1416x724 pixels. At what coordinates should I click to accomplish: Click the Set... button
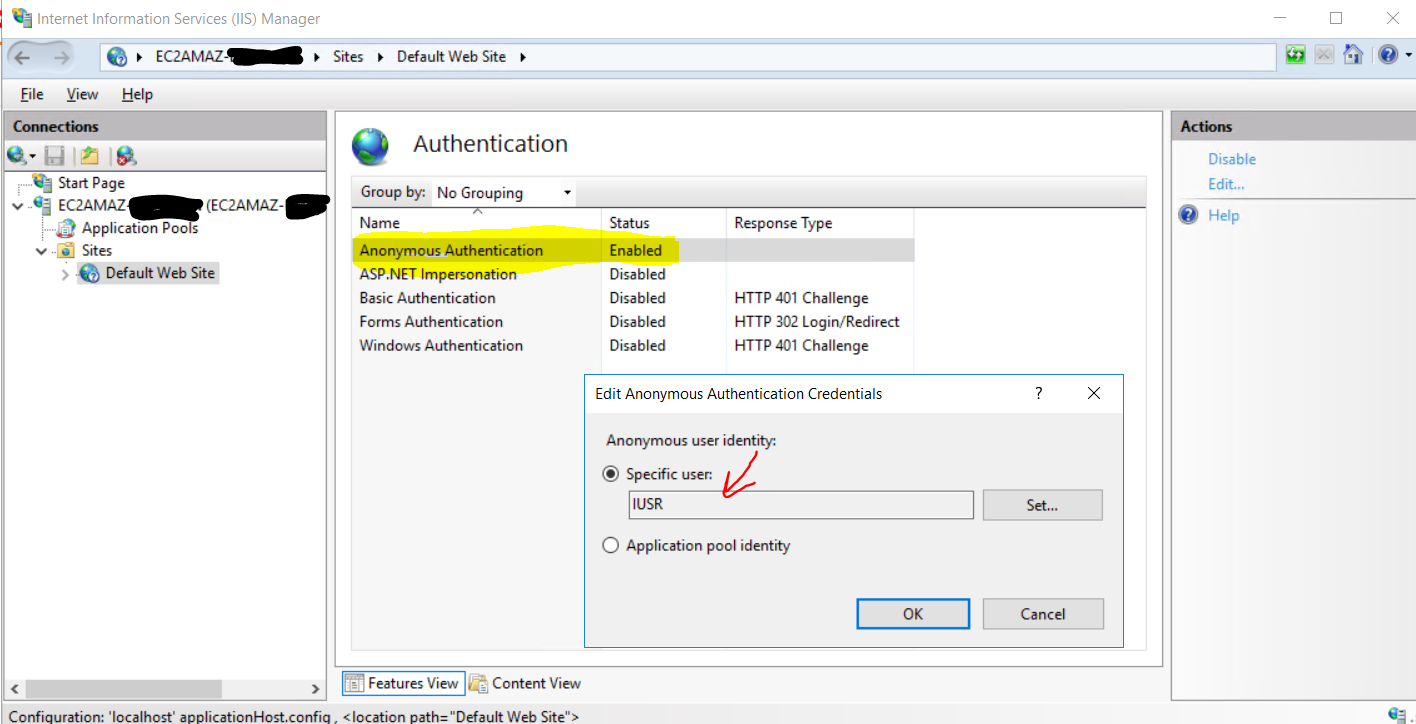pos(1043,505)
